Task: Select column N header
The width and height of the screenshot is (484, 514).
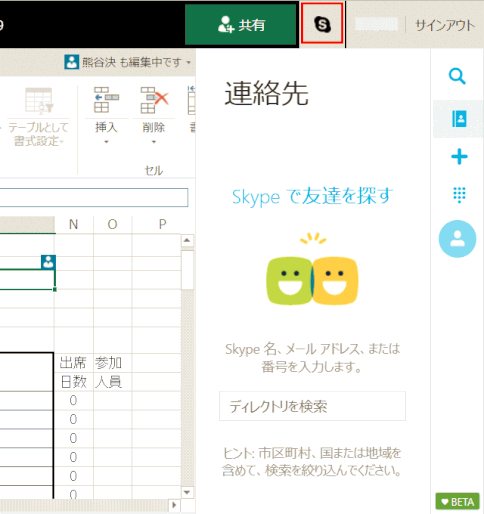Action: [x=74, y=225]
